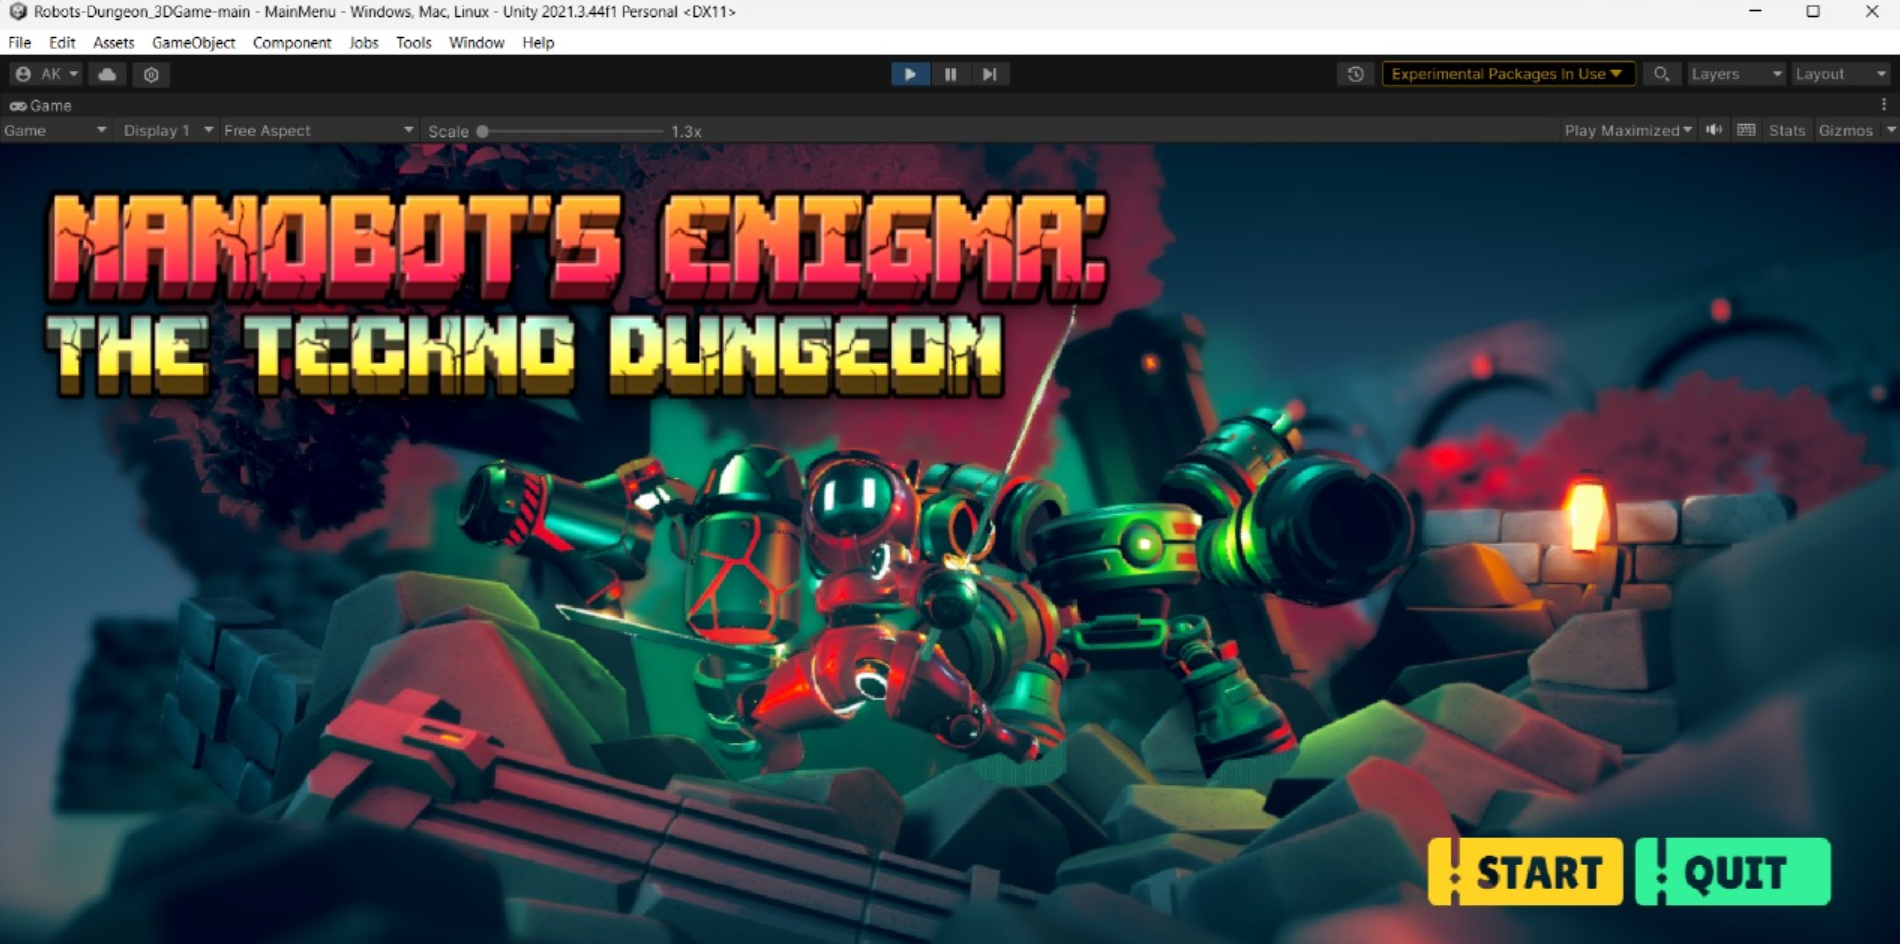Open the Assets menu

[x=114, y=42]
